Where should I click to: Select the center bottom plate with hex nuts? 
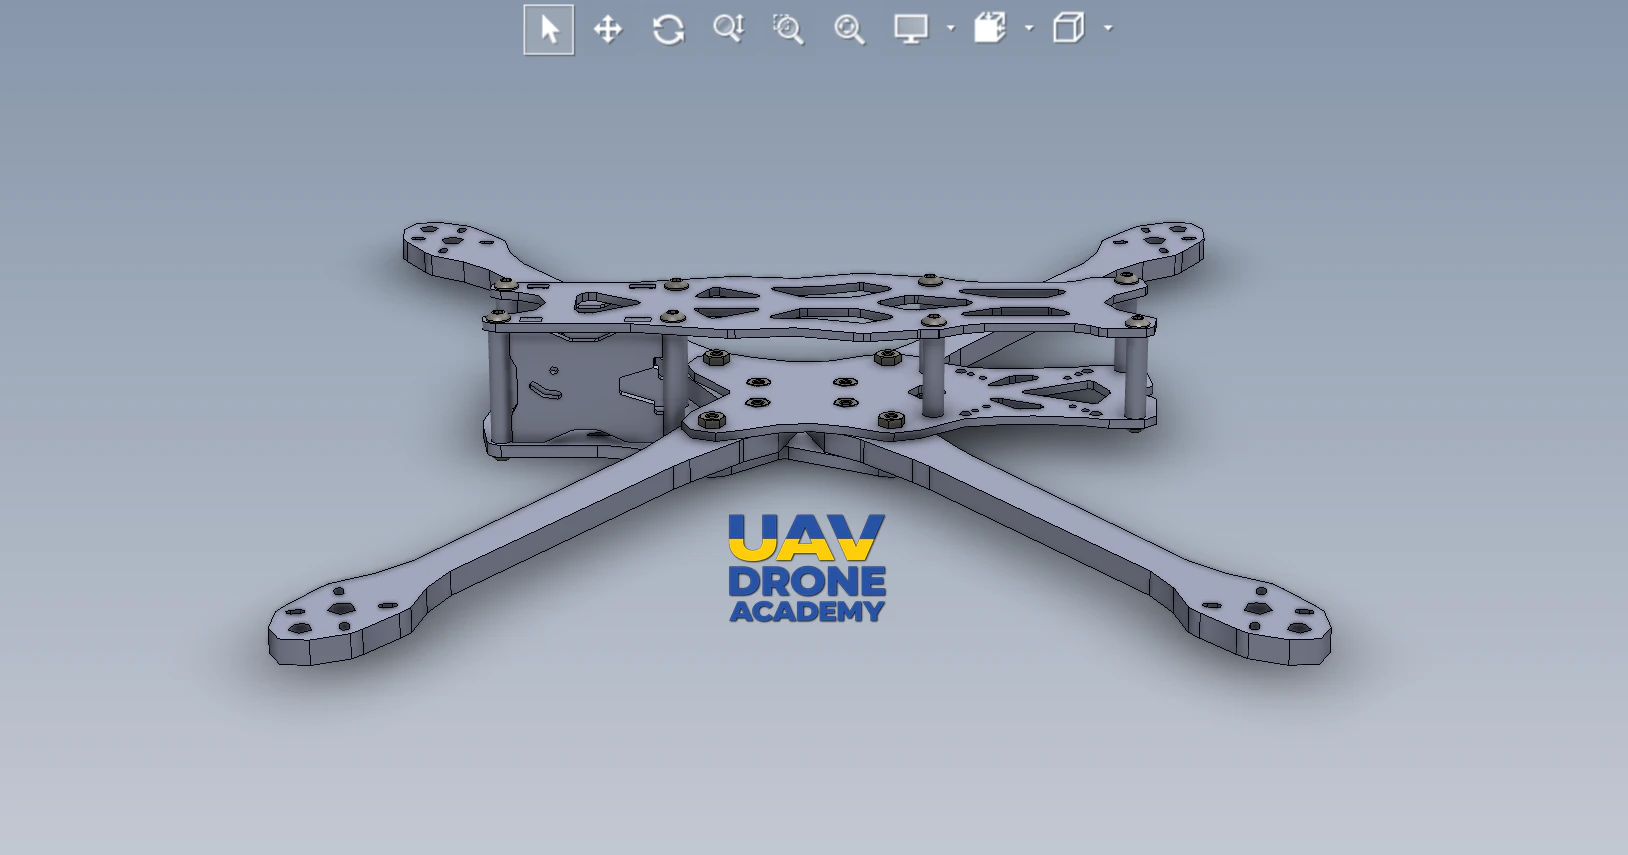click(x=800, y=400)
